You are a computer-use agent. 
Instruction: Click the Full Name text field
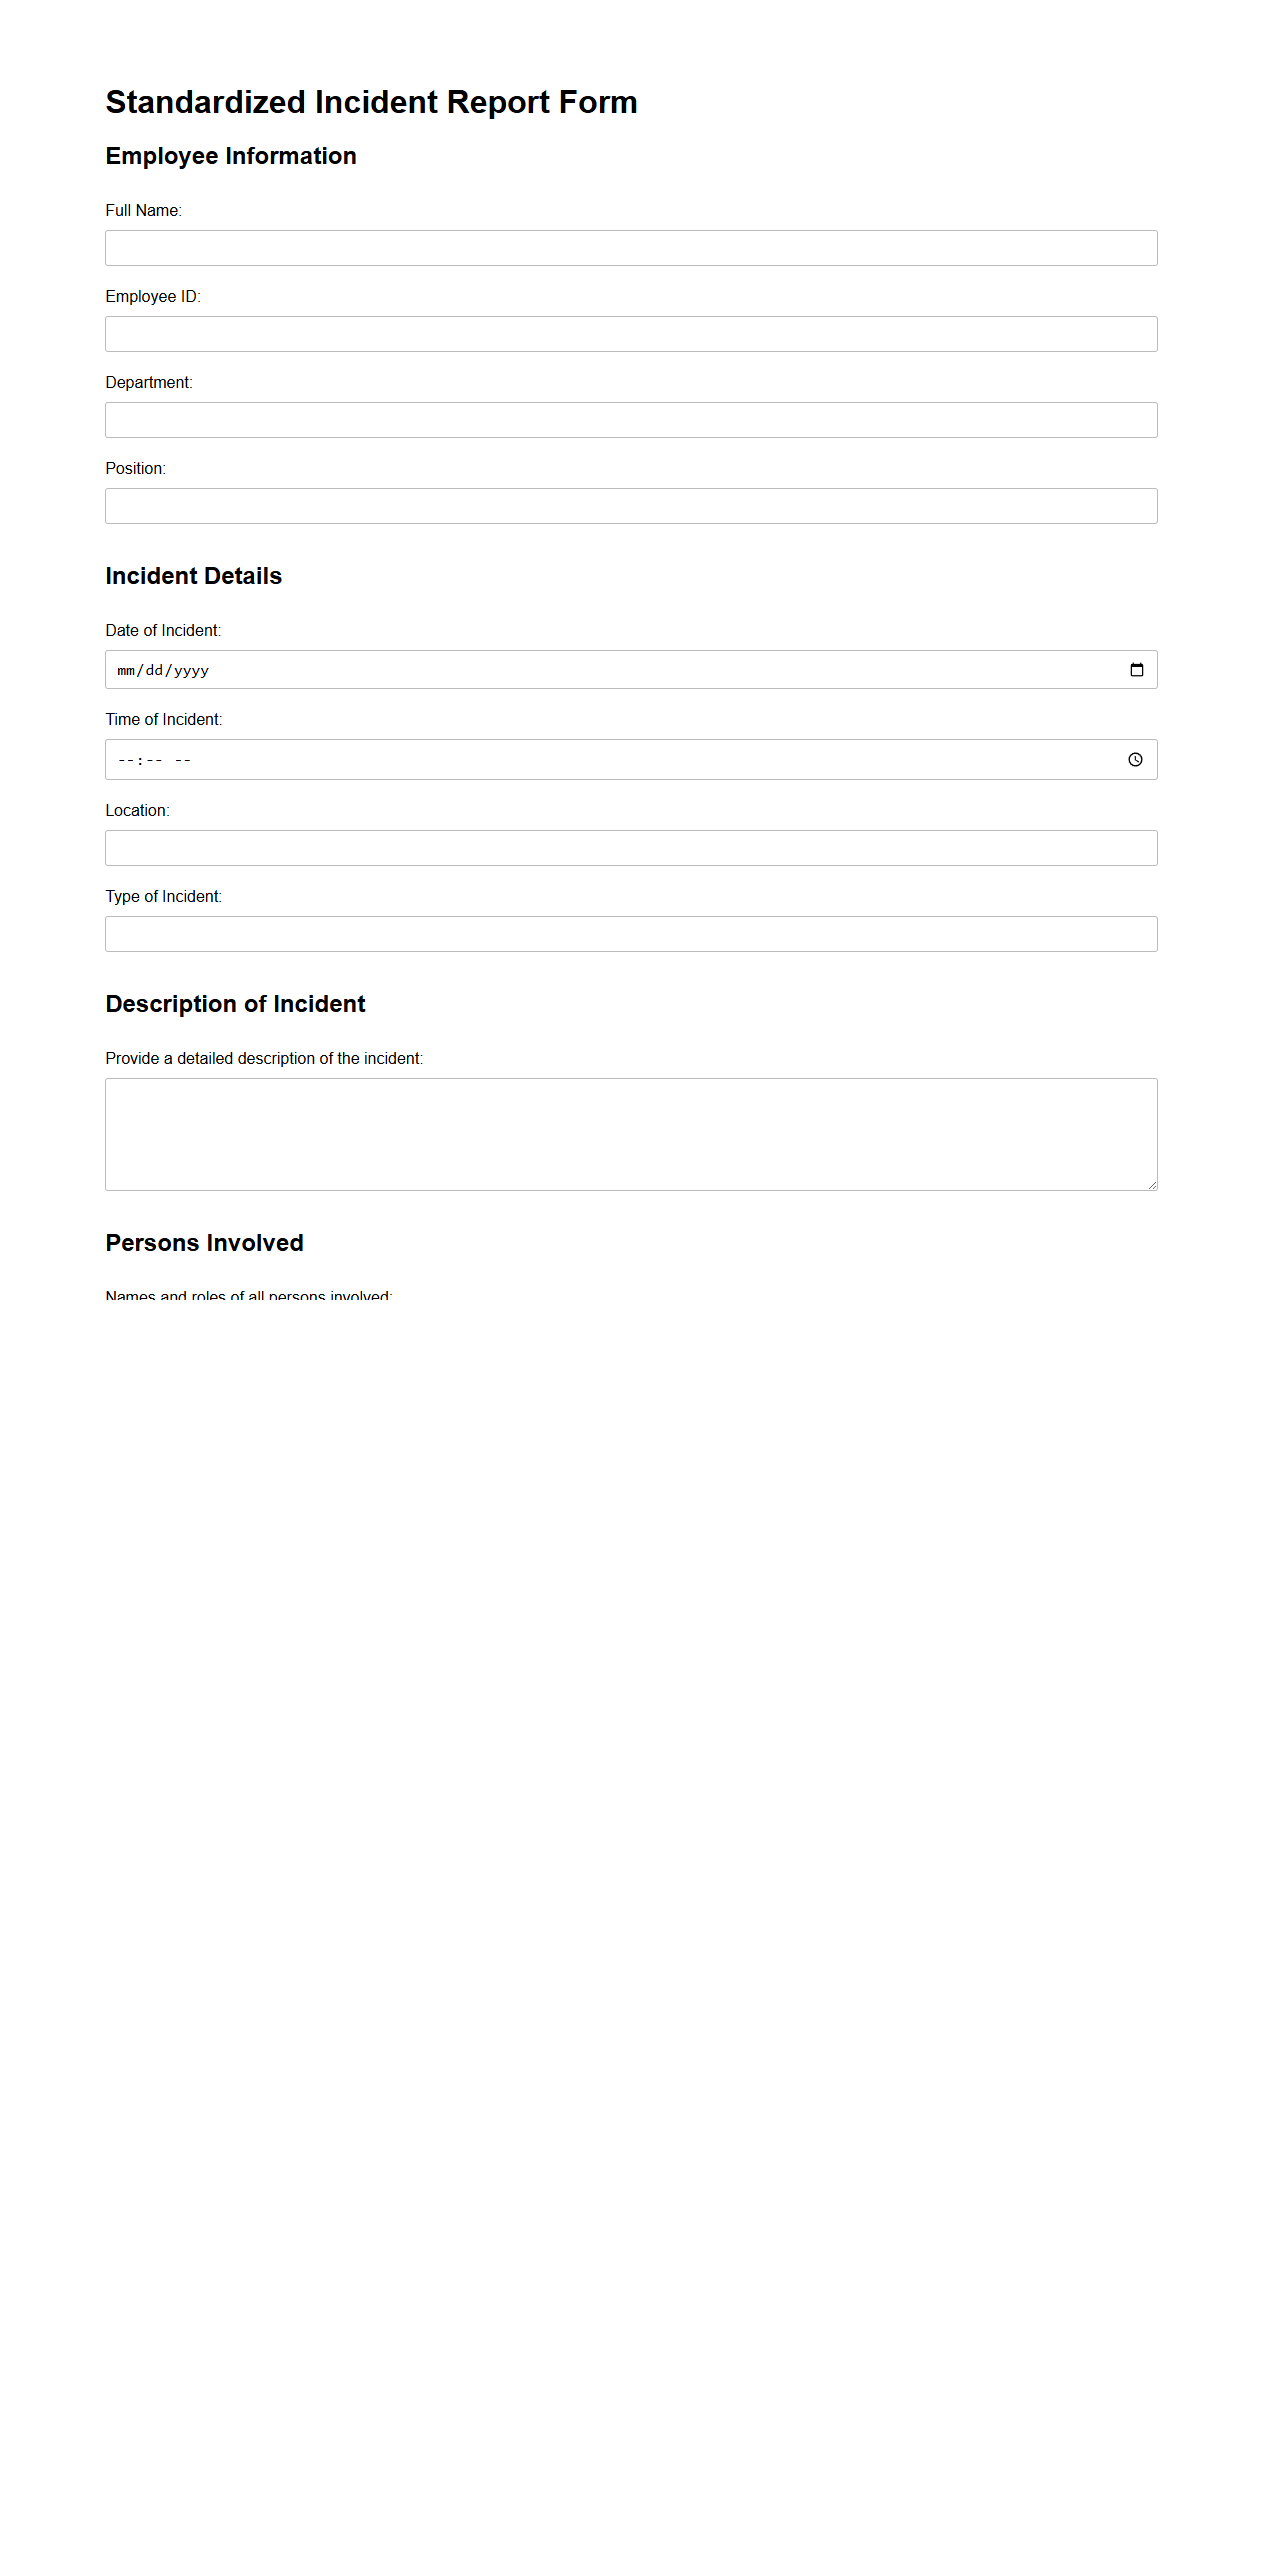coord(631,248)
